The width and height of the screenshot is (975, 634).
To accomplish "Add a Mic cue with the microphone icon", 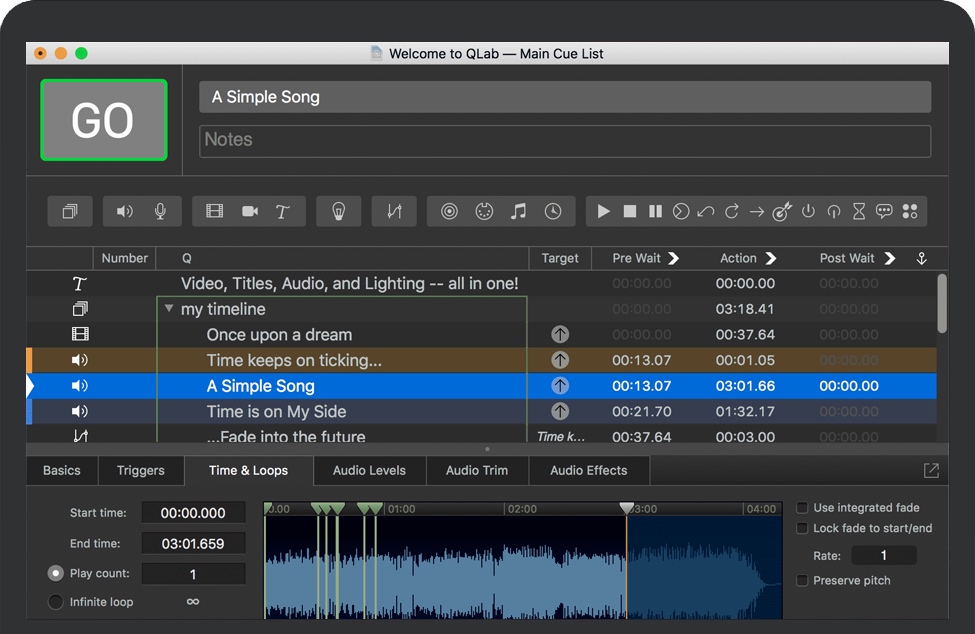I will coord(160,211).
